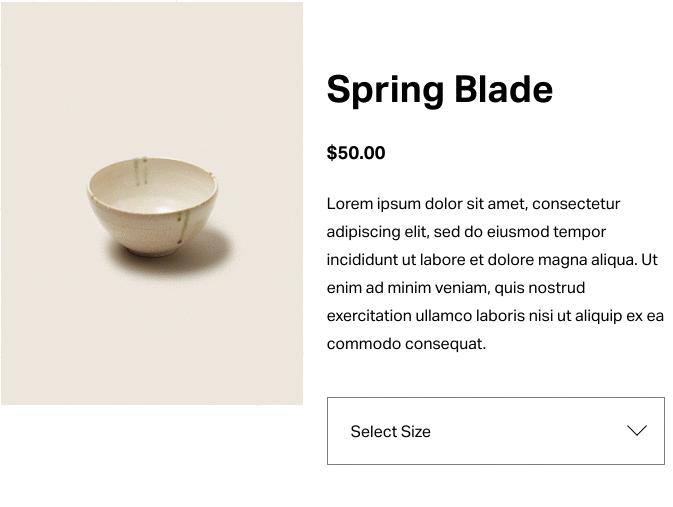Viewport: 673px width, 507px height.
Task: Click the word 'Blade' in the heading
Action: [x=503, y=89]
